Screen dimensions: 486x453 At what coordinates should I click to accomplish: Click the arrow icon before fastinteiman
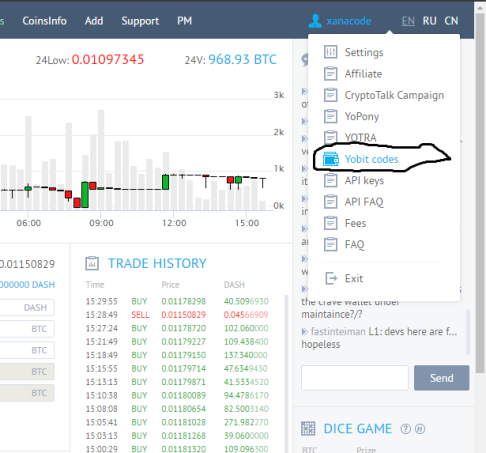pyautogui.click(x=304, y=331)
